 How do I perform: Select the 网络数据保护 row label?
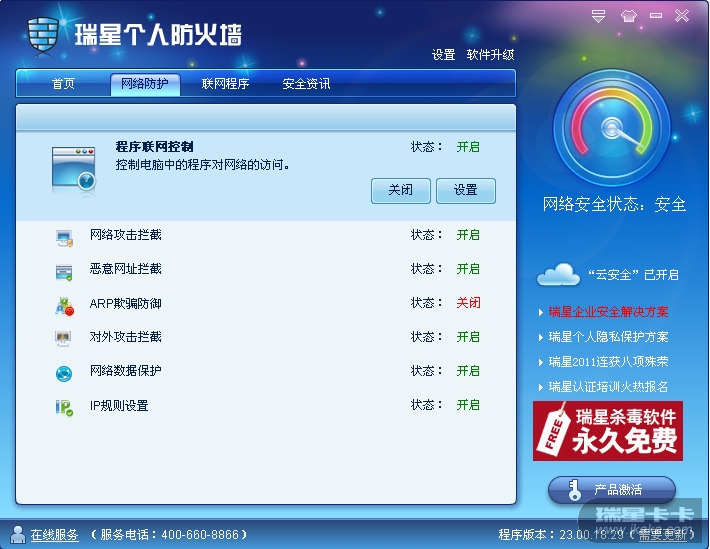125,371
